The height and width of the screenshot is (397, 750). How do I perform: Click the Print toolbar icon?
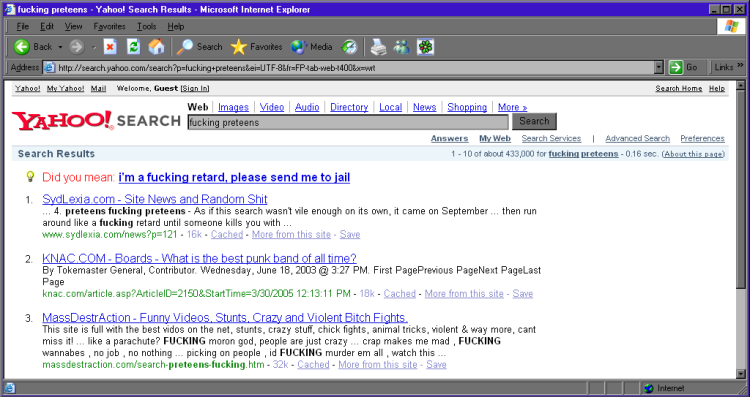[x=378, y=47]
